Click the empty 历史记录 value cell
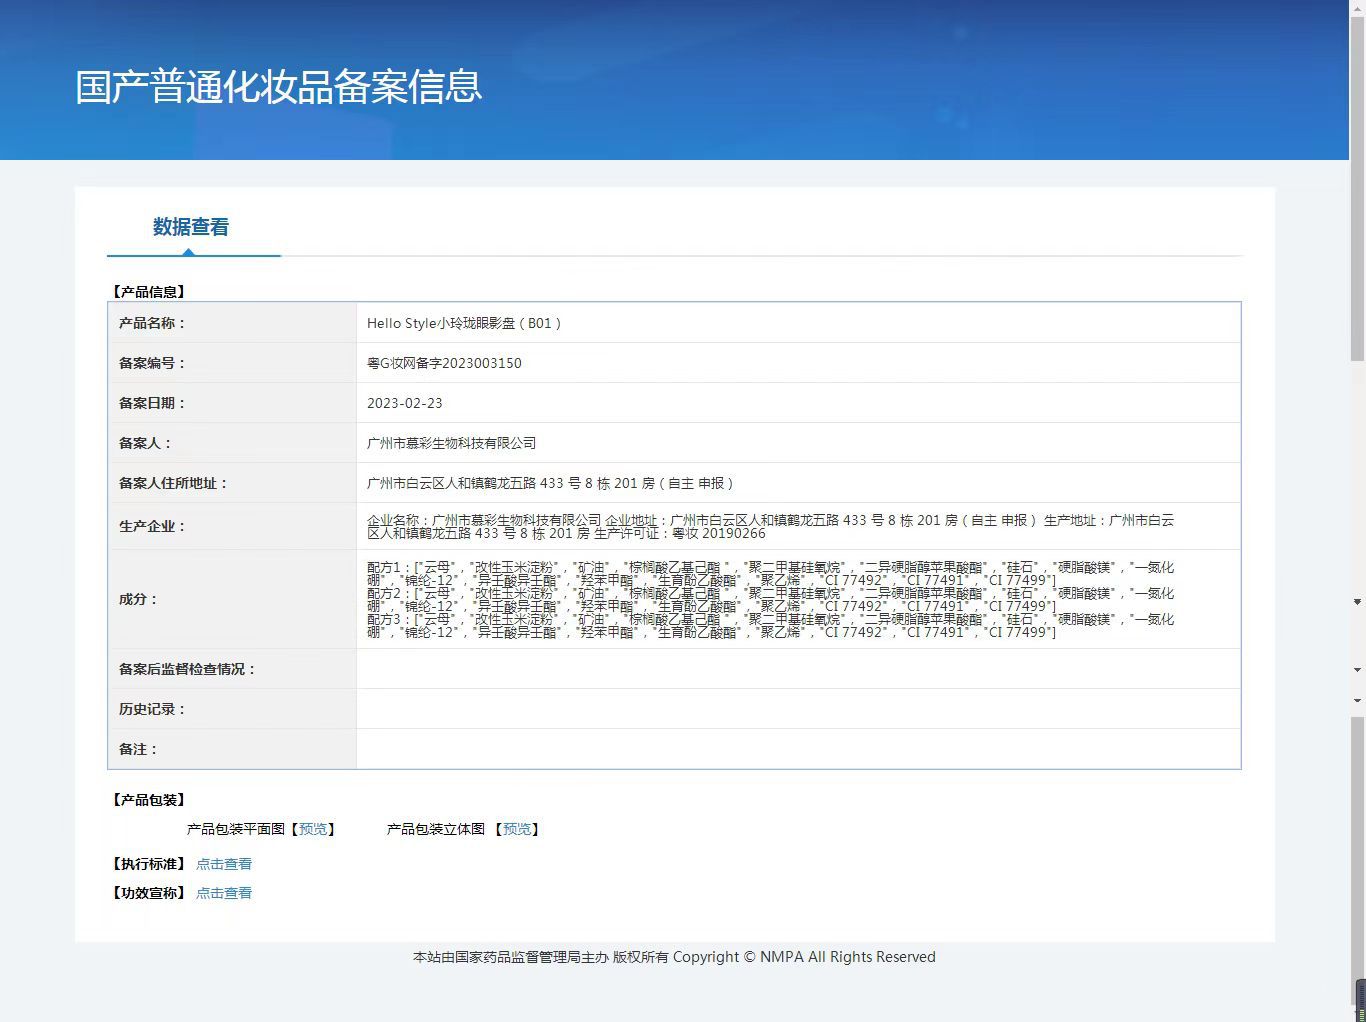This screenshot has width=1366, height=1022. (798, 709)
